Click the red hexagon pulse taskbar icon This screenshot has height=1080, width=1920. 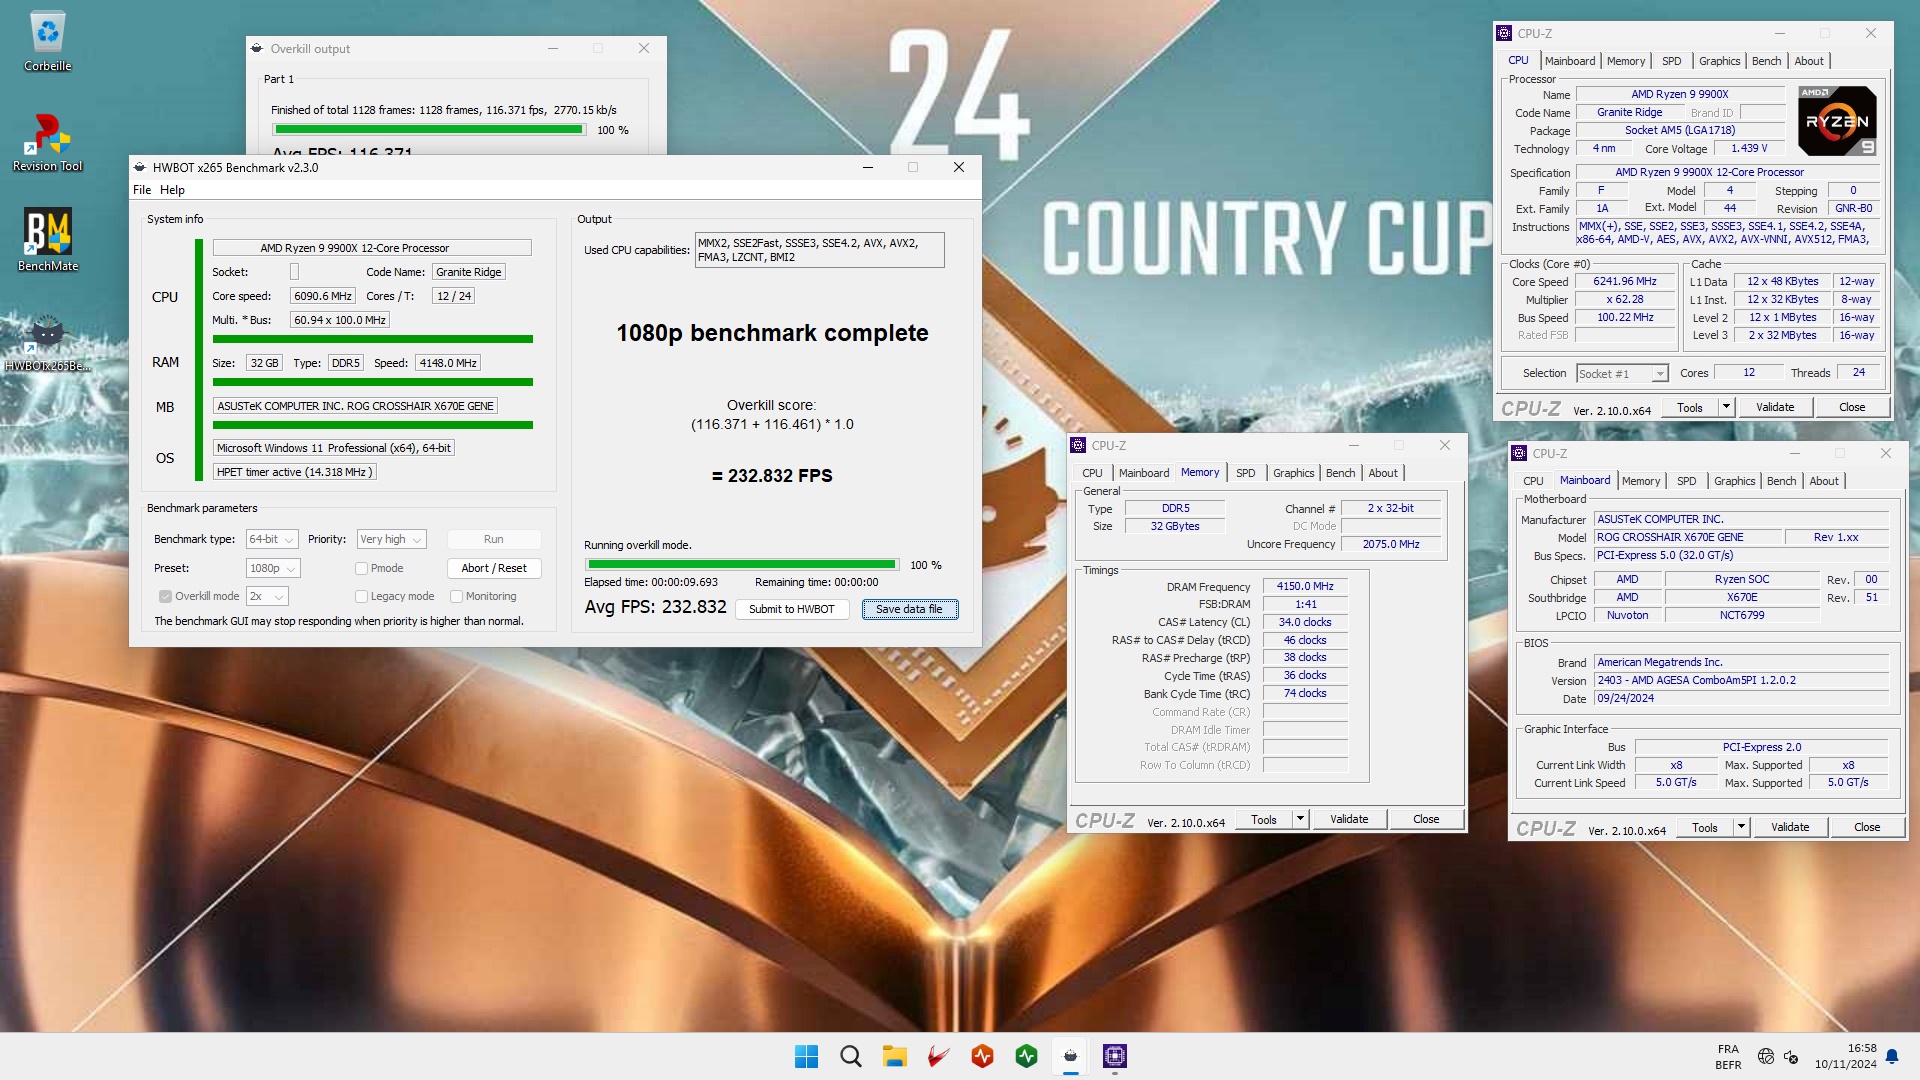point(982,1056)
